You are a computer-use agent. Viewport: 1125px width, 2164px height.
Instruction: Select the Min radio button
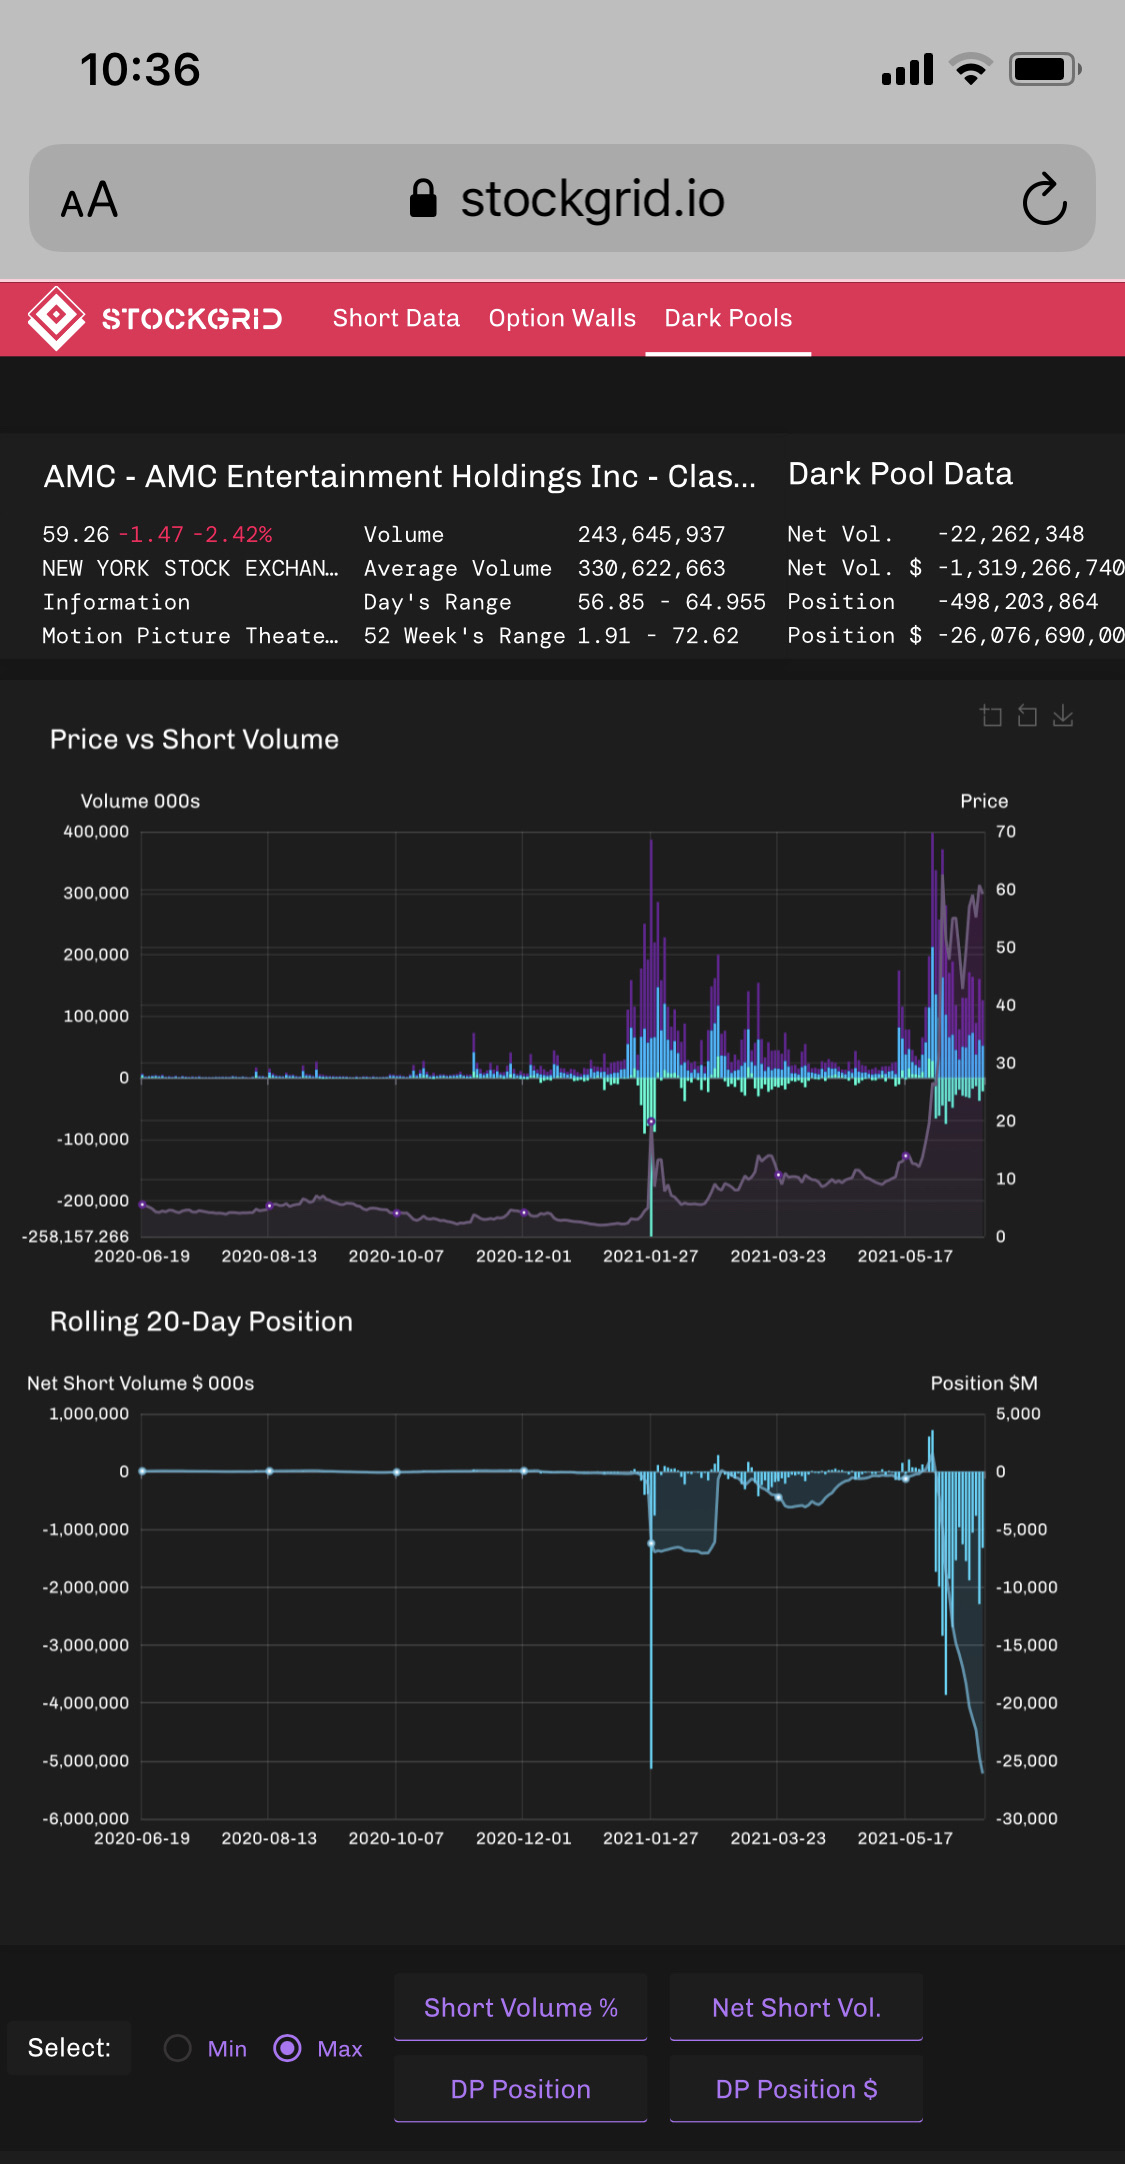click(178, 2048)
